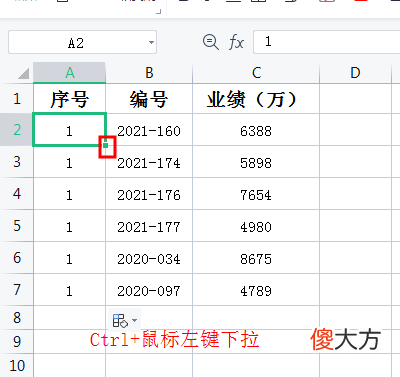Click cell containing 2021-177

pyautogui.click(x=149, y=226)
